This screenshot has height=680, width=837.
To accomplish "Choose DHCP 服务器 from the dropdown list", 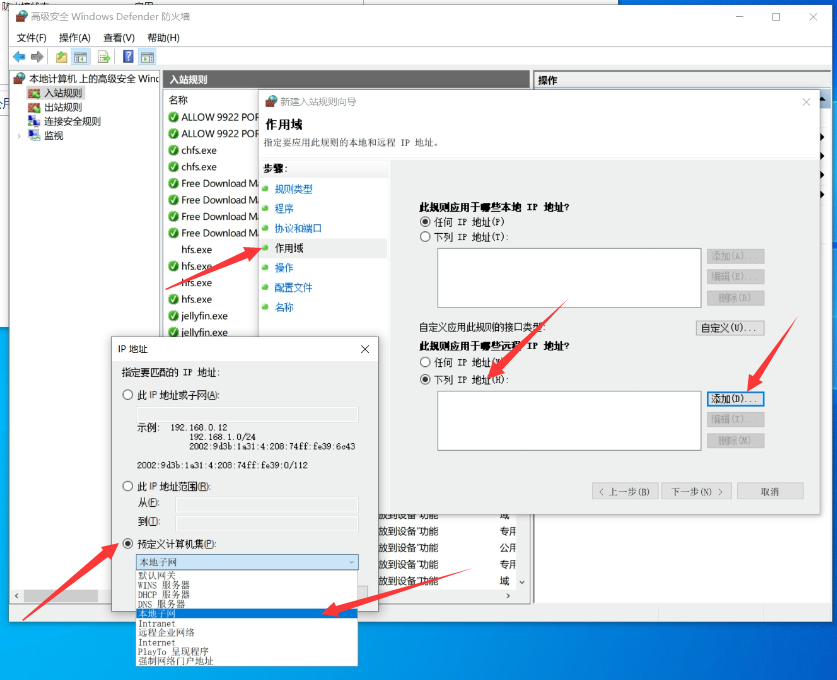I will pyautogui.click(x=247, y=595).
